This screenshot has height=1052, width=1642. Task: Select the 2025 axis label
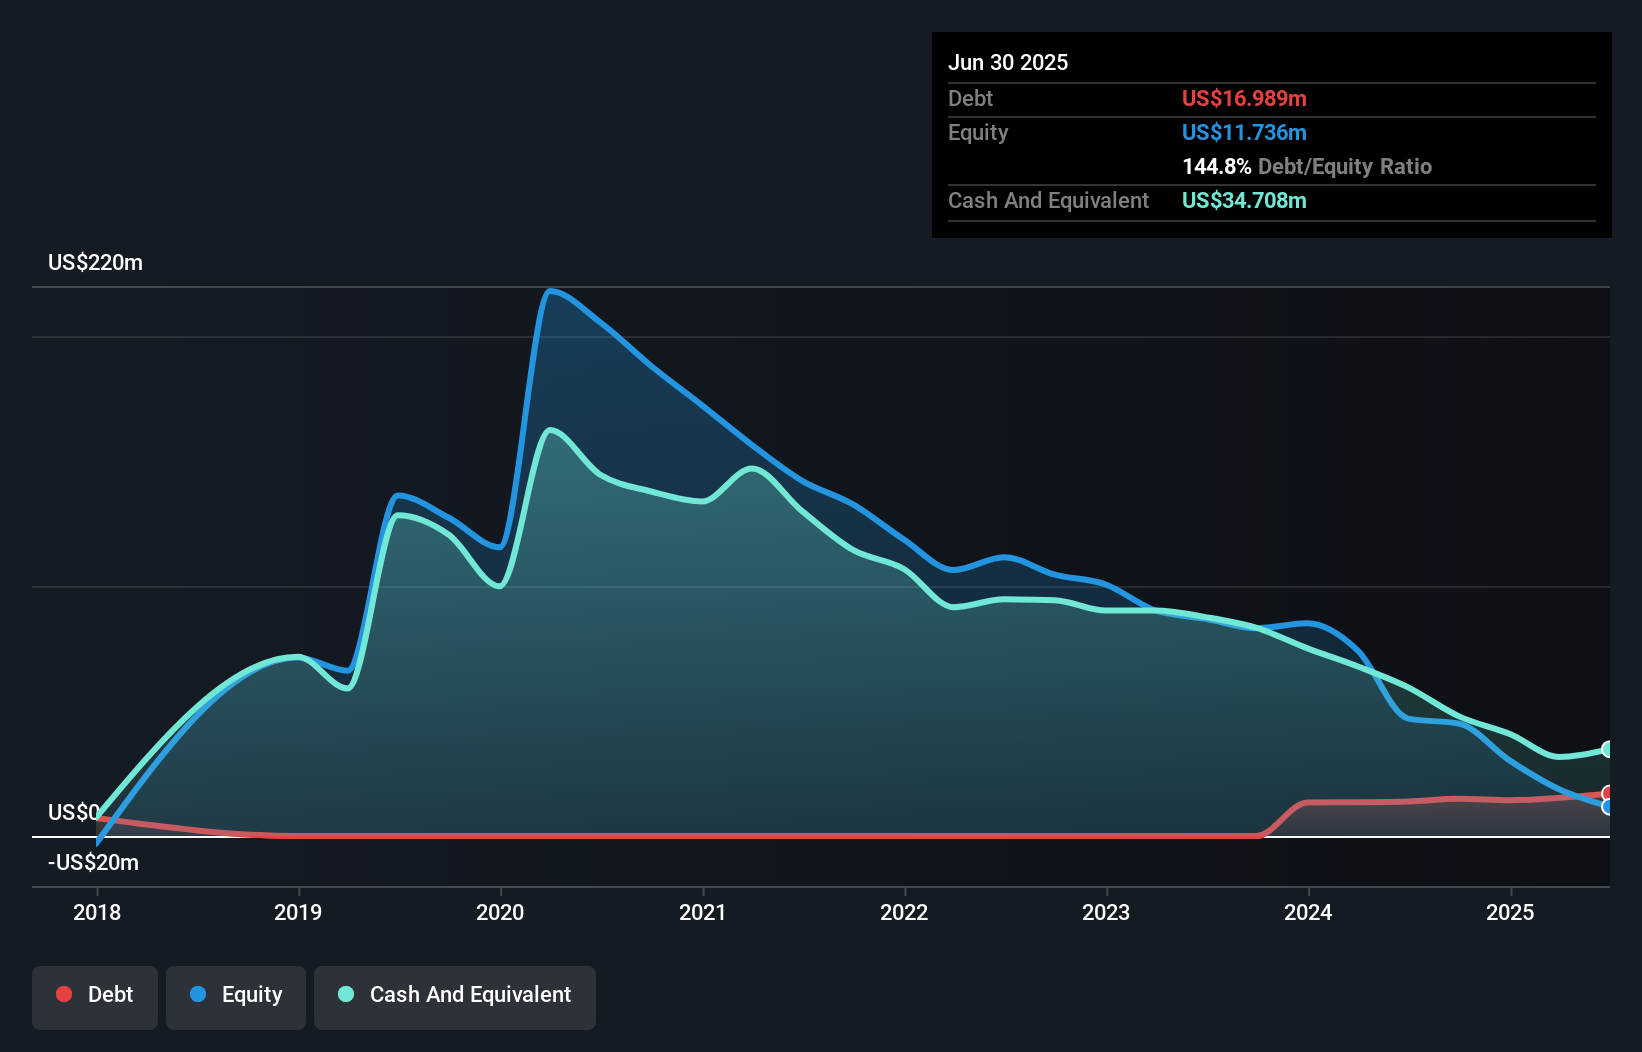tap(1511, 912)
